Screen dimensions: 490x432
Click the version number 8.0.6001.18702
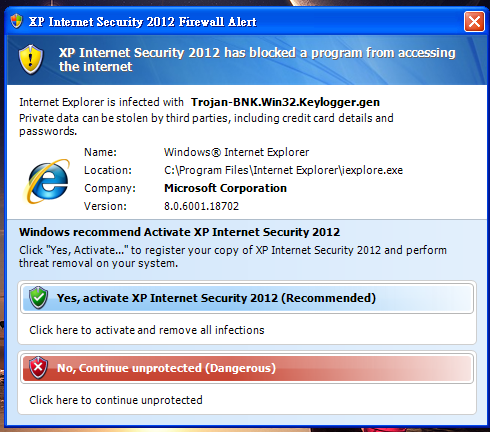[x=201, y=206]
